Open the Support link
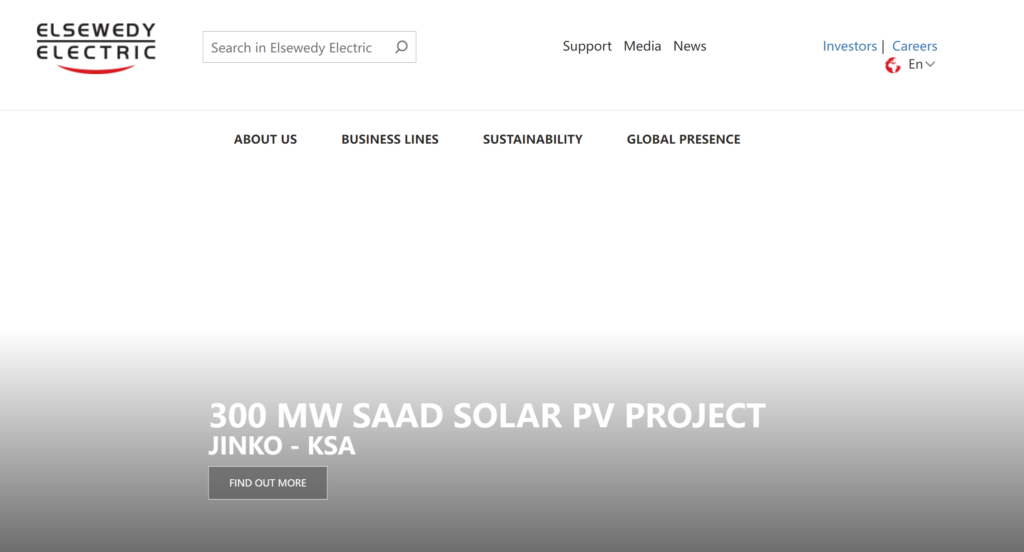This screenshot has height=552, width=1024. click(x=587, y=46)
